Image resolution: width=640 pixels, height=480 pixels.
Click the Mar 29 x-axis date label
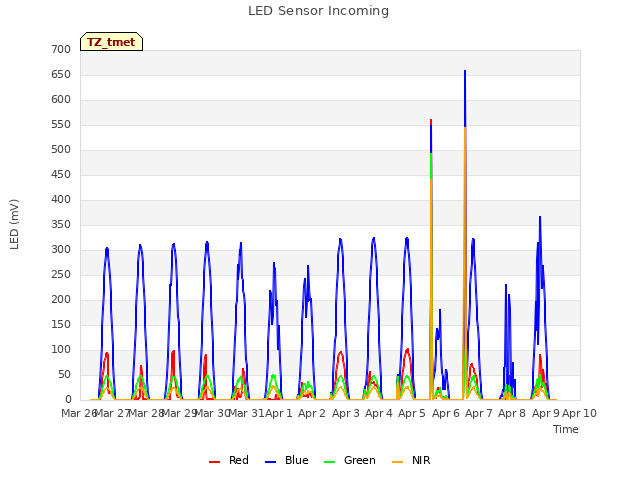[x=179, y=413]
